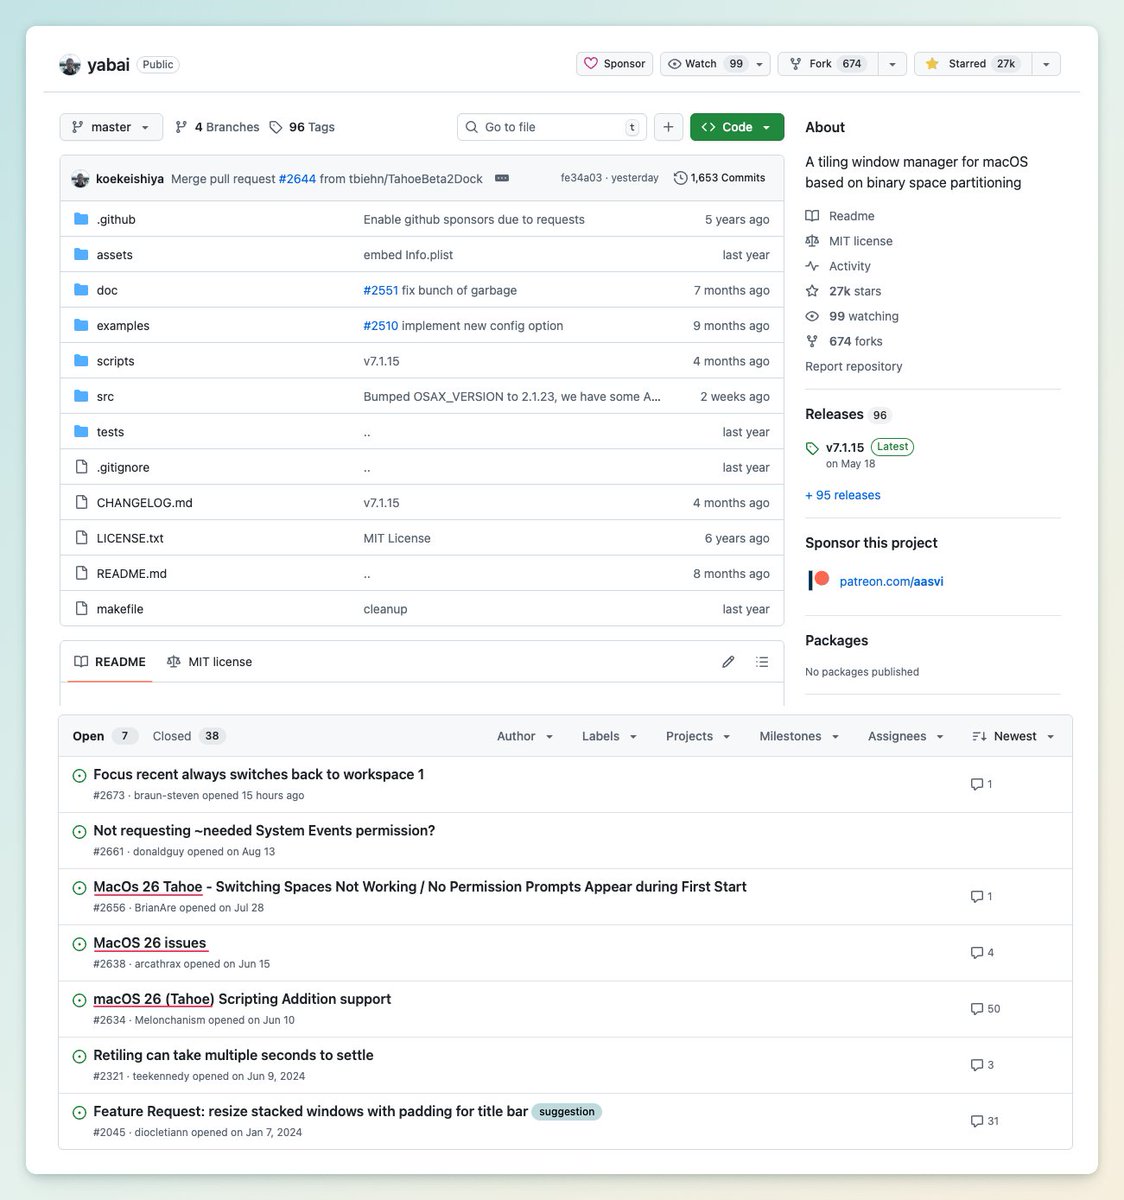Click the 4 comments icon on issue #2638

click(x=982, y=953)
